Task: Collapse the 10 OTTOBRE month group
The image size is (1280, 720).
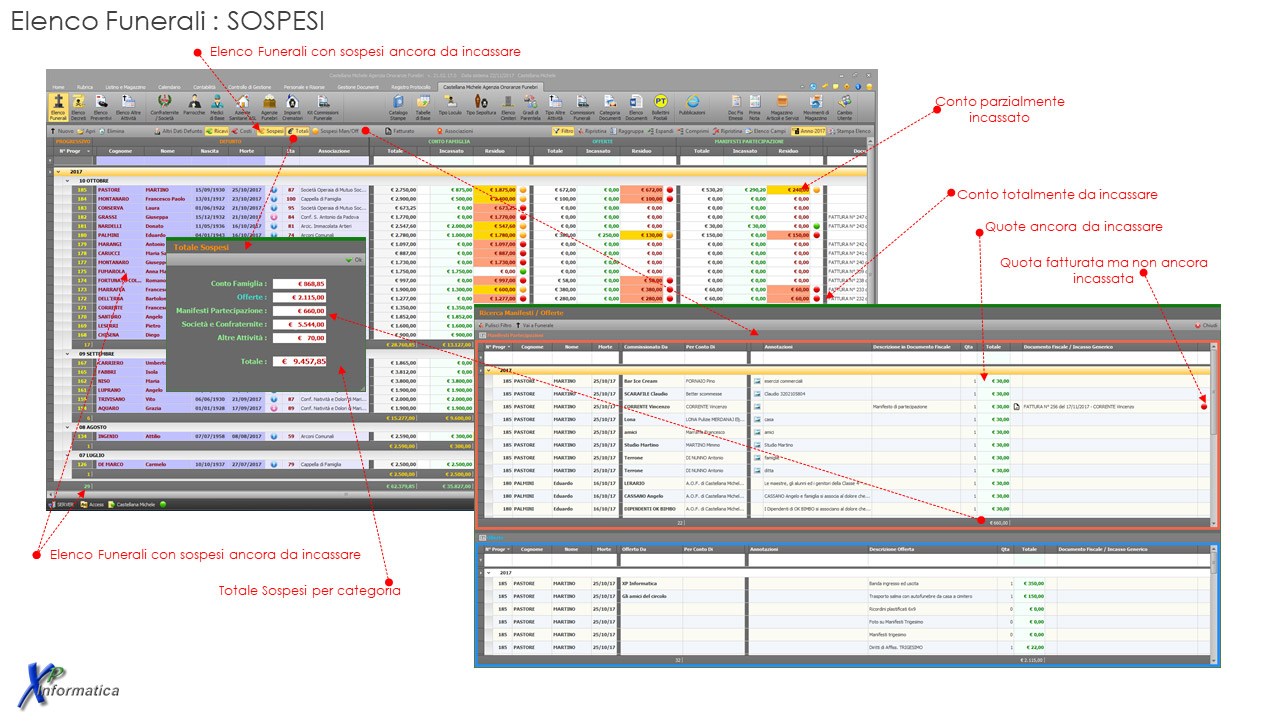Action: [x=69, y=180]
